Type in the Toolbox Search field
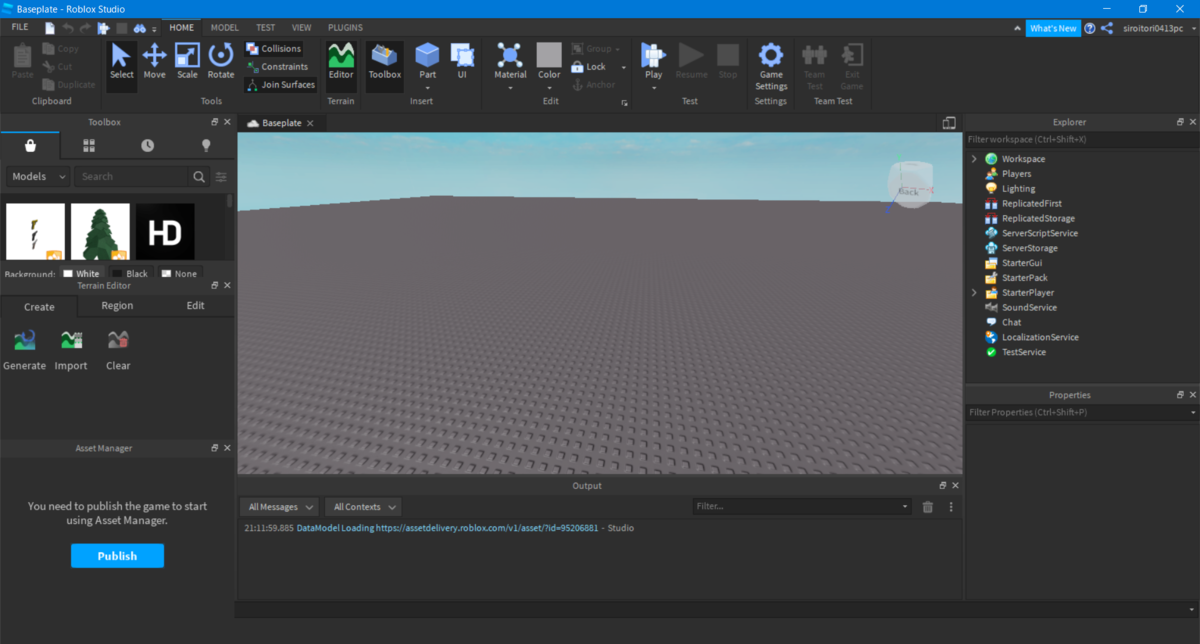 tap(133, 176)
